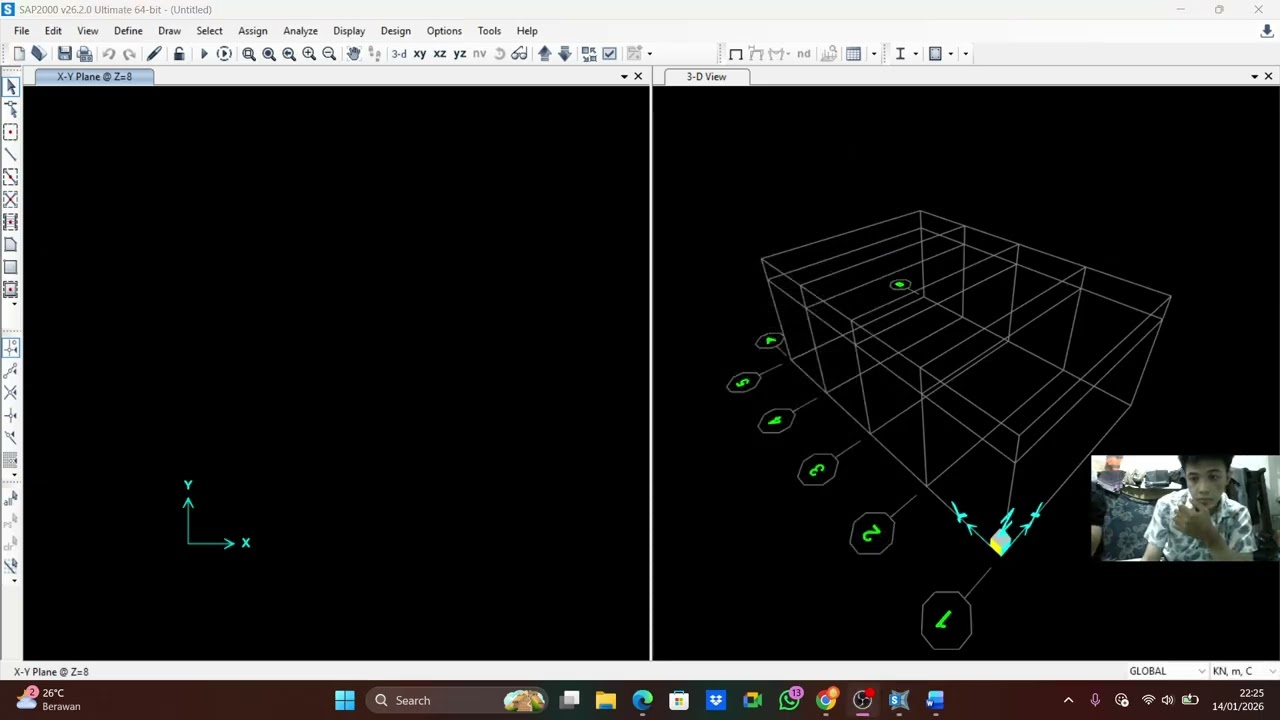Open WhatsApp from the taskbar
Screen dimensions: 1280x720
click(789, 700)
